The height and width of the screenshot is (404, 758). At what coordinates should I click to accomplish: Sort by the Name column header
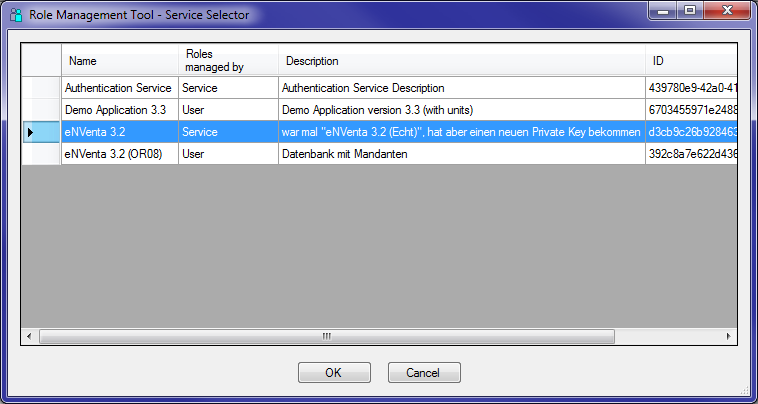tap(120, 60)
